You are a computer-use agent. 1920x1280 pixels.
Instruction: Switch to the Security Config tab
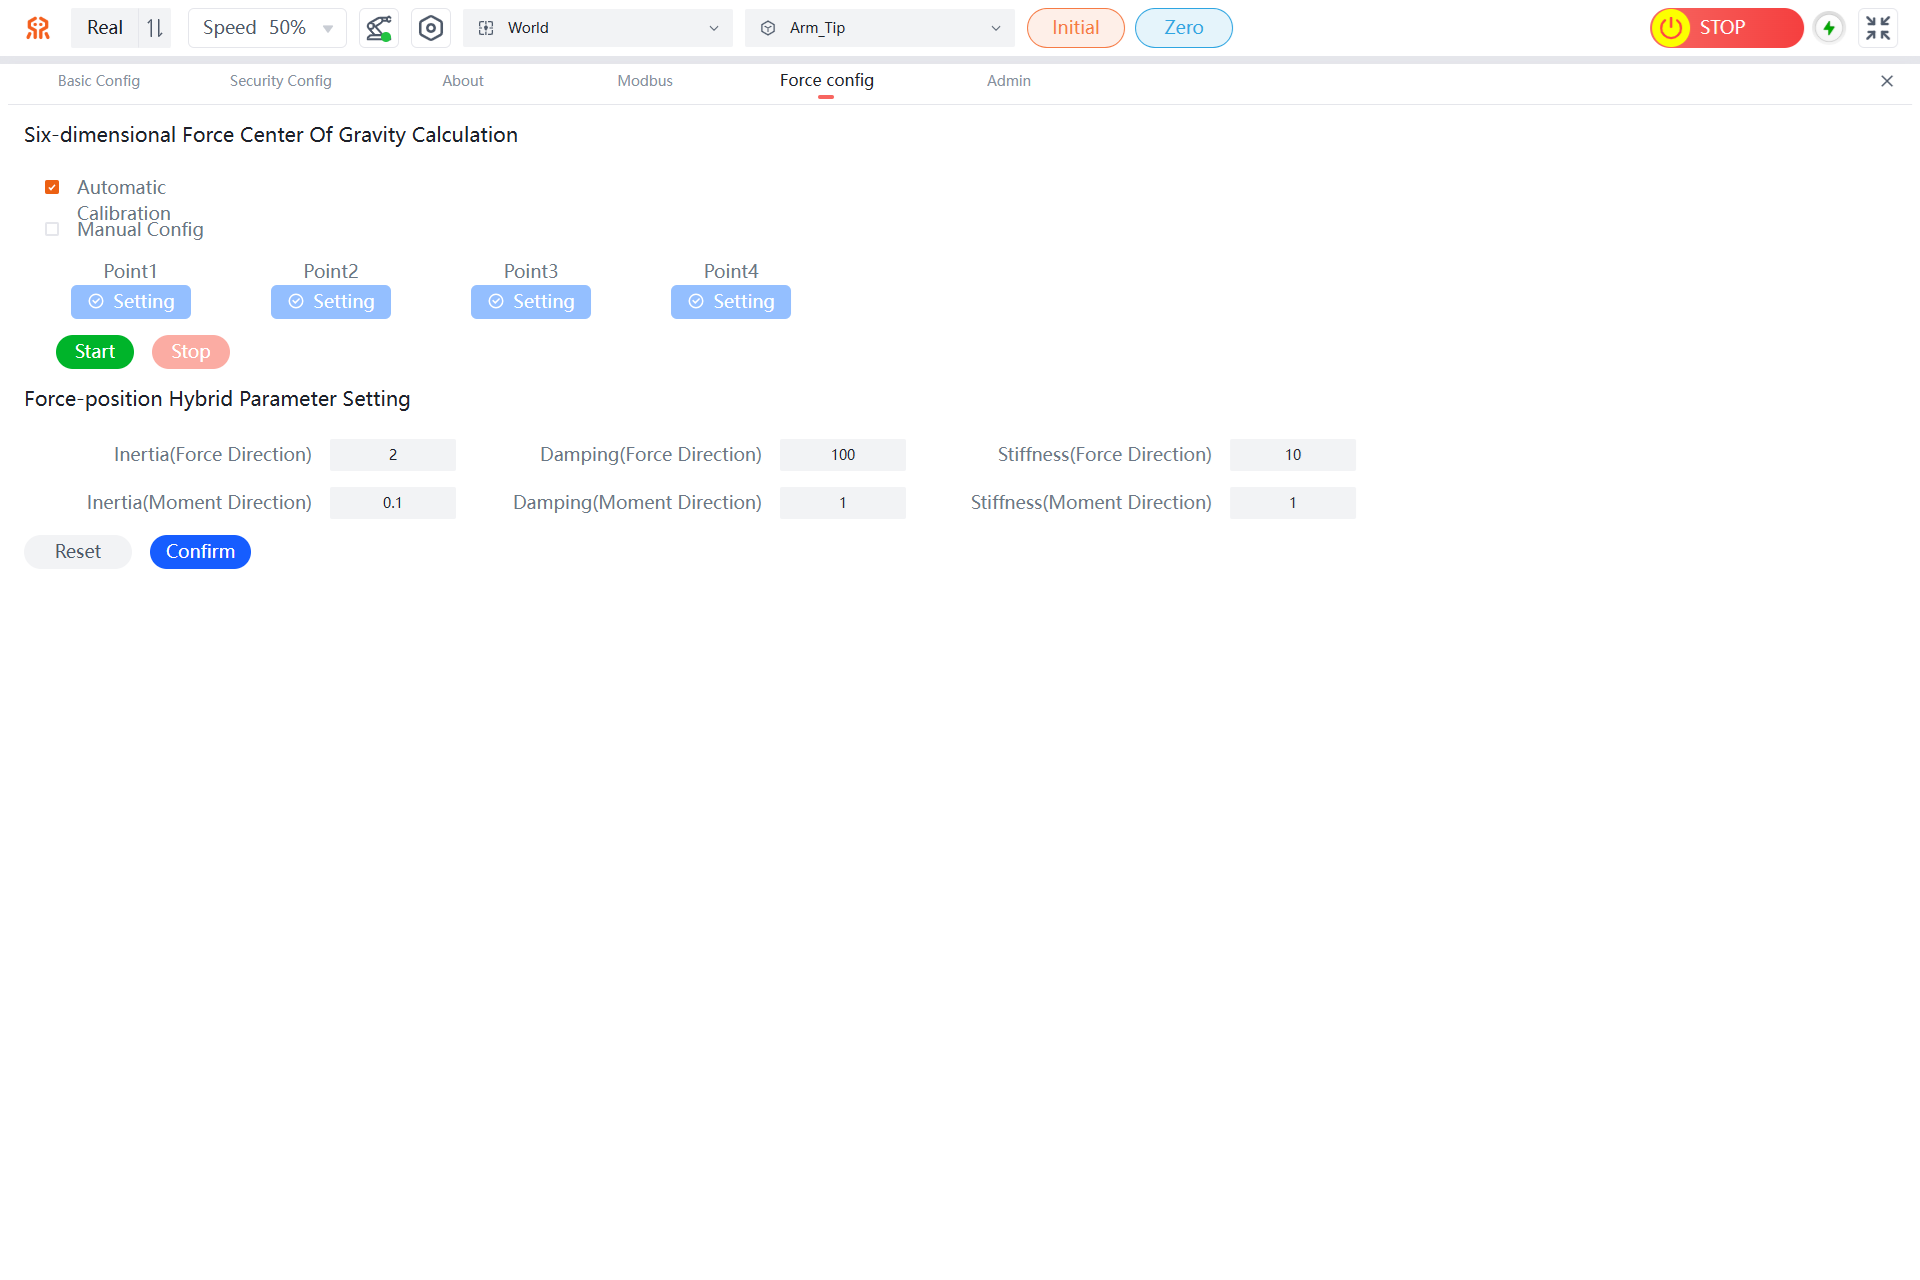point(280,81)
